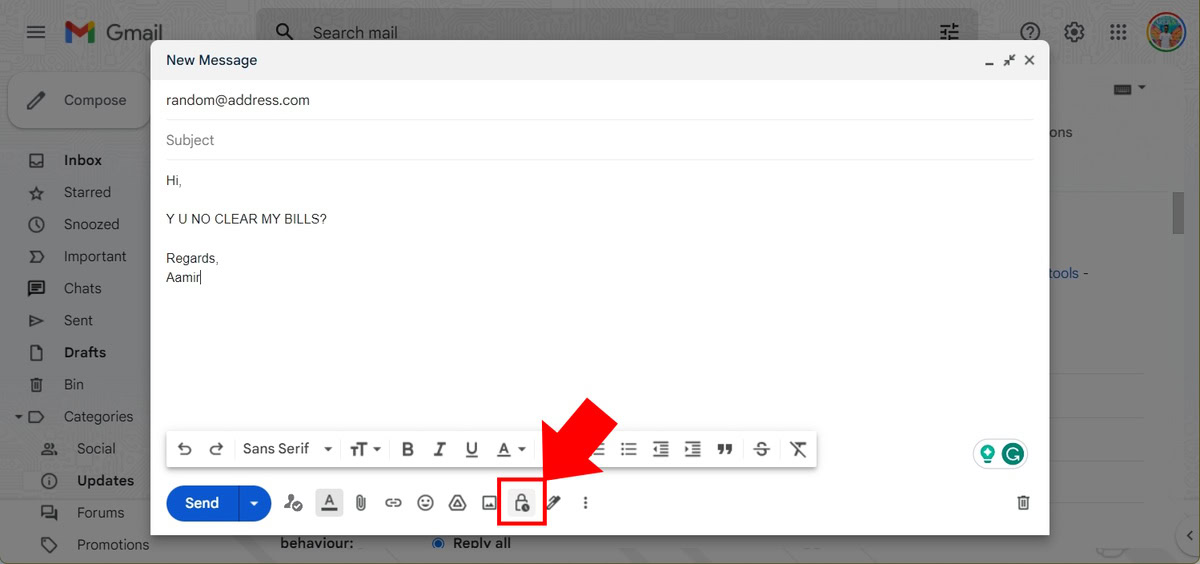This screenshot has height=564, width=1200.
Task: Underline the selected text
Action: click(472, 449)
